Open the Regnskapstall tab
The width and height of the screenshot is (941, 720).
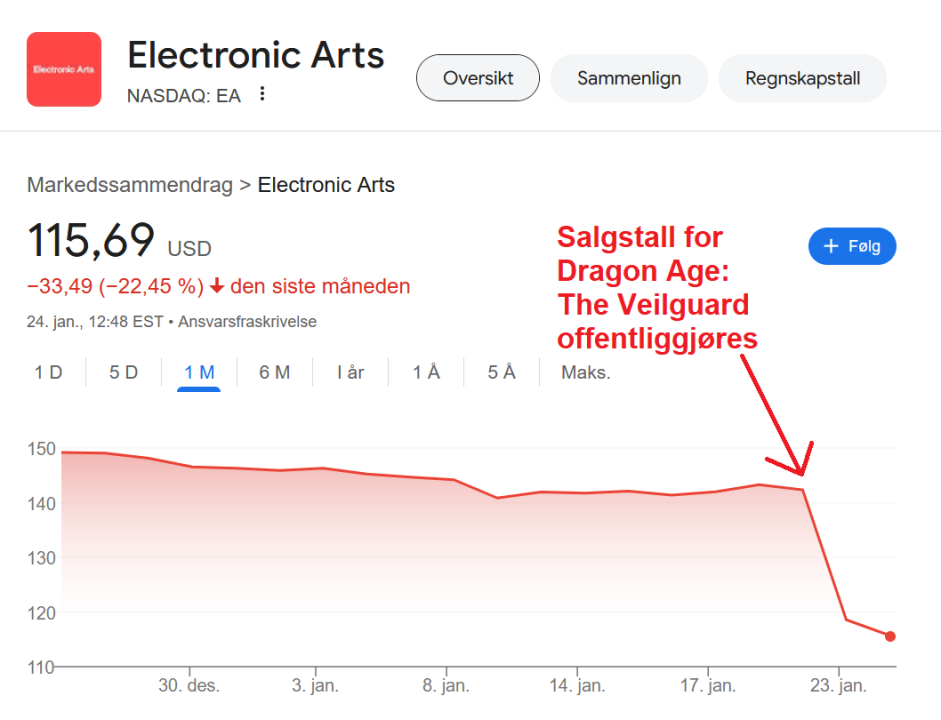click(802, 78)
